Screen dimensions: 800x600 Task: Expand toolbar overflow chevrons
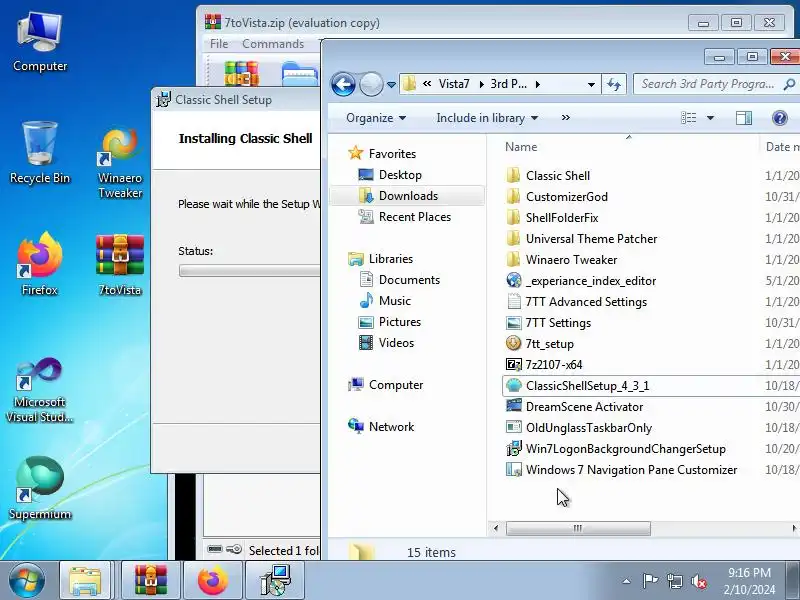[x=565, y=118]
